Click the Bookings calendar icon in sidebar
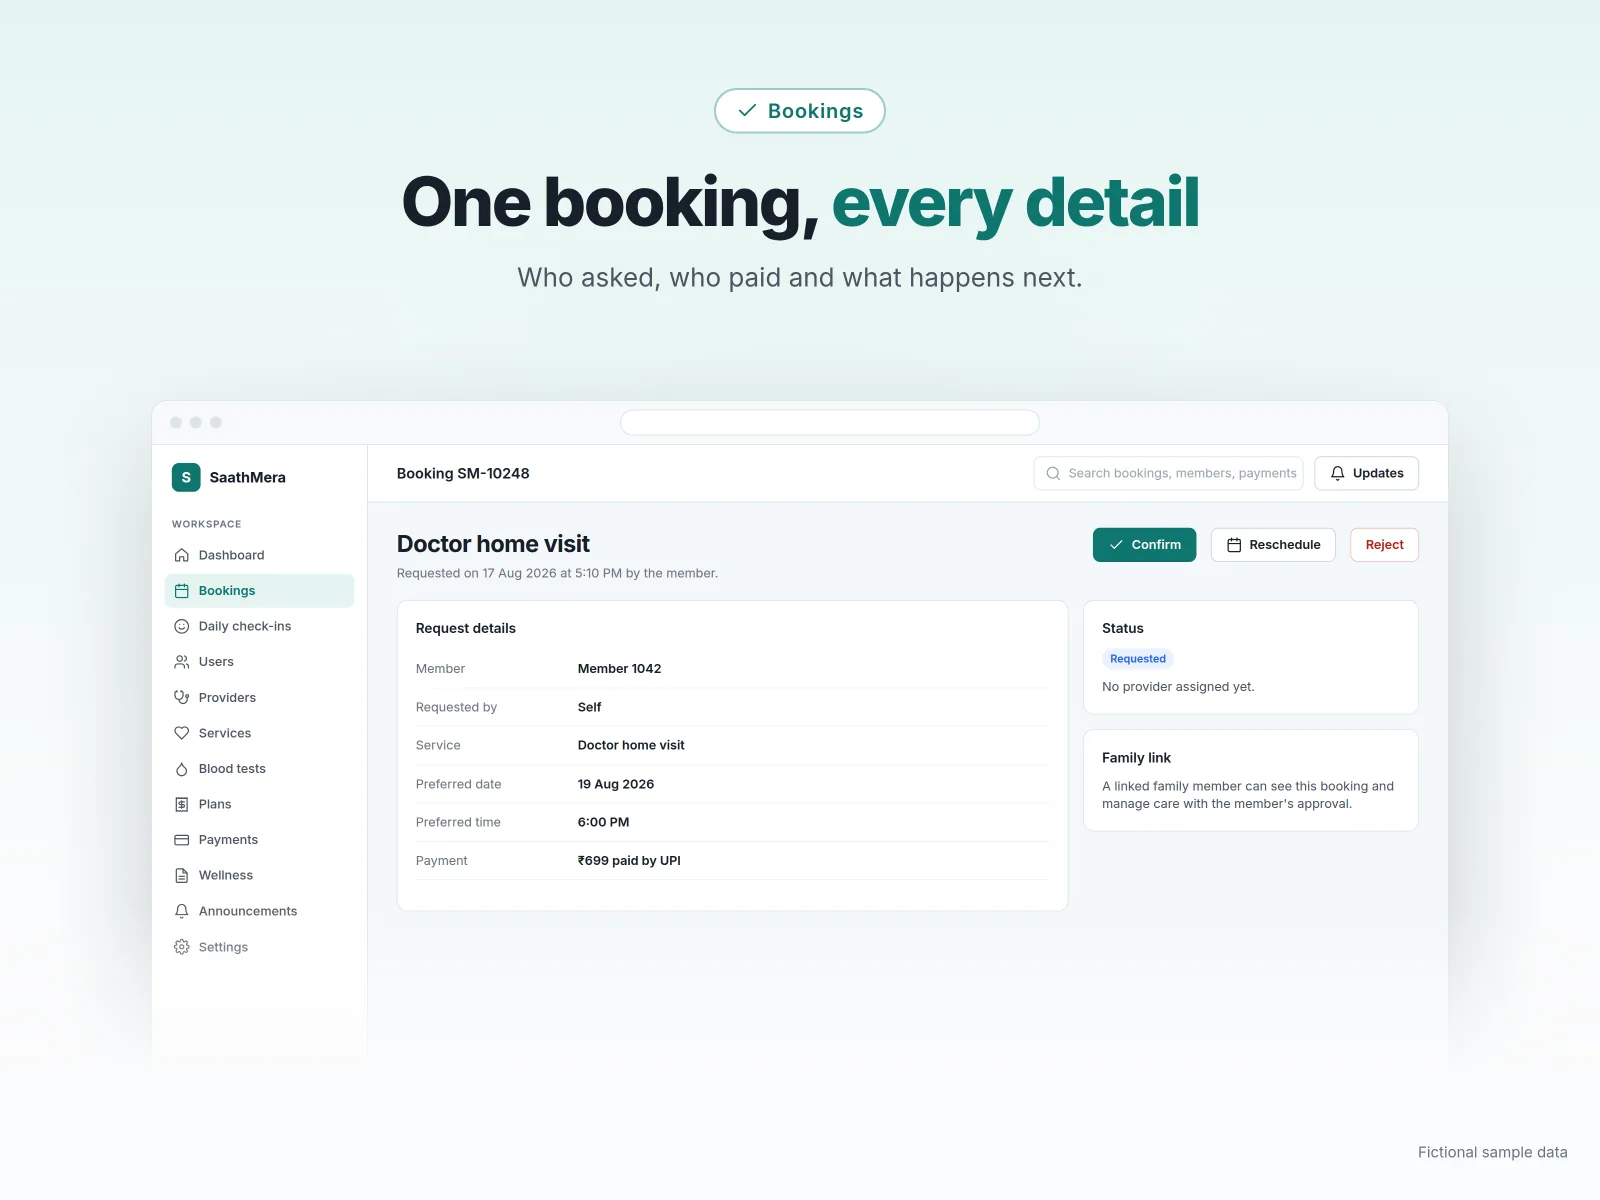1600x1200 pixels. [x=182, y=591]
